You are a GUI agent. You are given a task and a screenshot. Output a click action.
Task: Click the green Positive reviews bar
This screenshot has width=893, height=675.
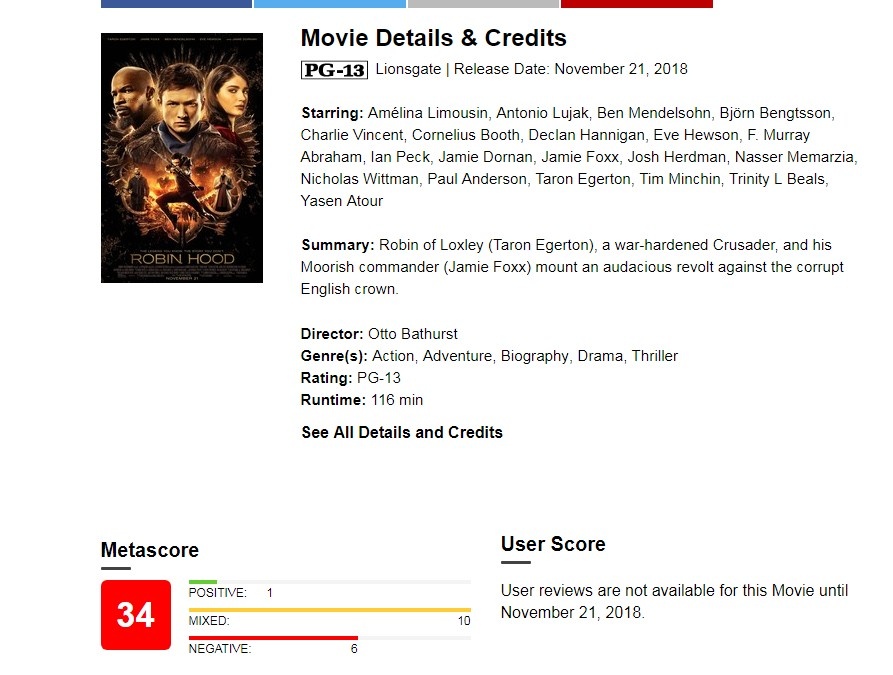pos(203,581)
